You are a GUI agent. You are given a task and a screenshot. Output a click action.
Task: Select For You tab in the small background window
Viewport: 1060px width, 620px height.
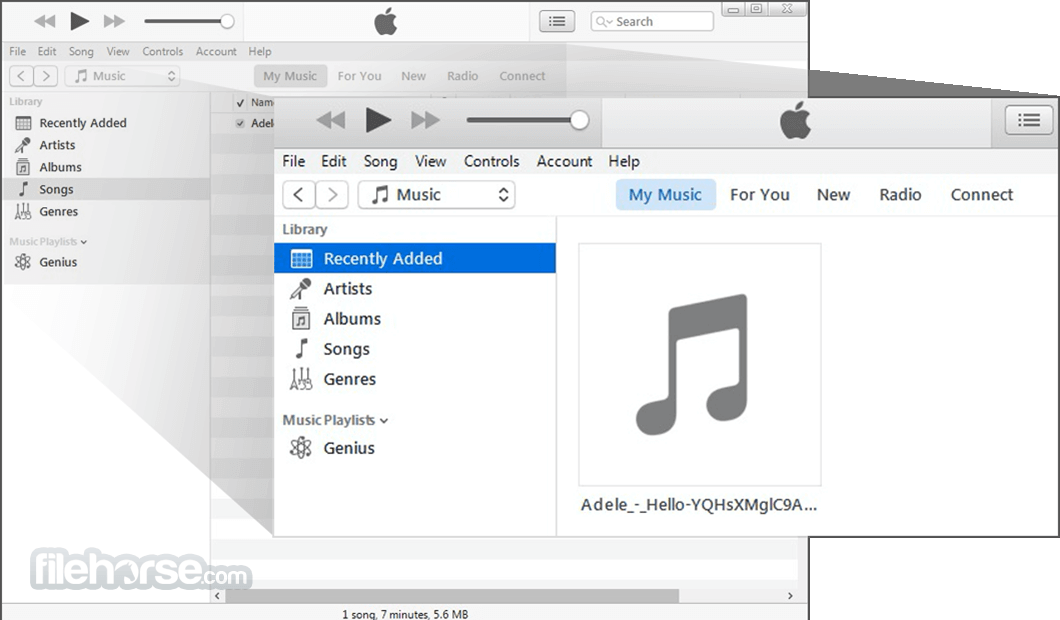click(x=360, y=76)
